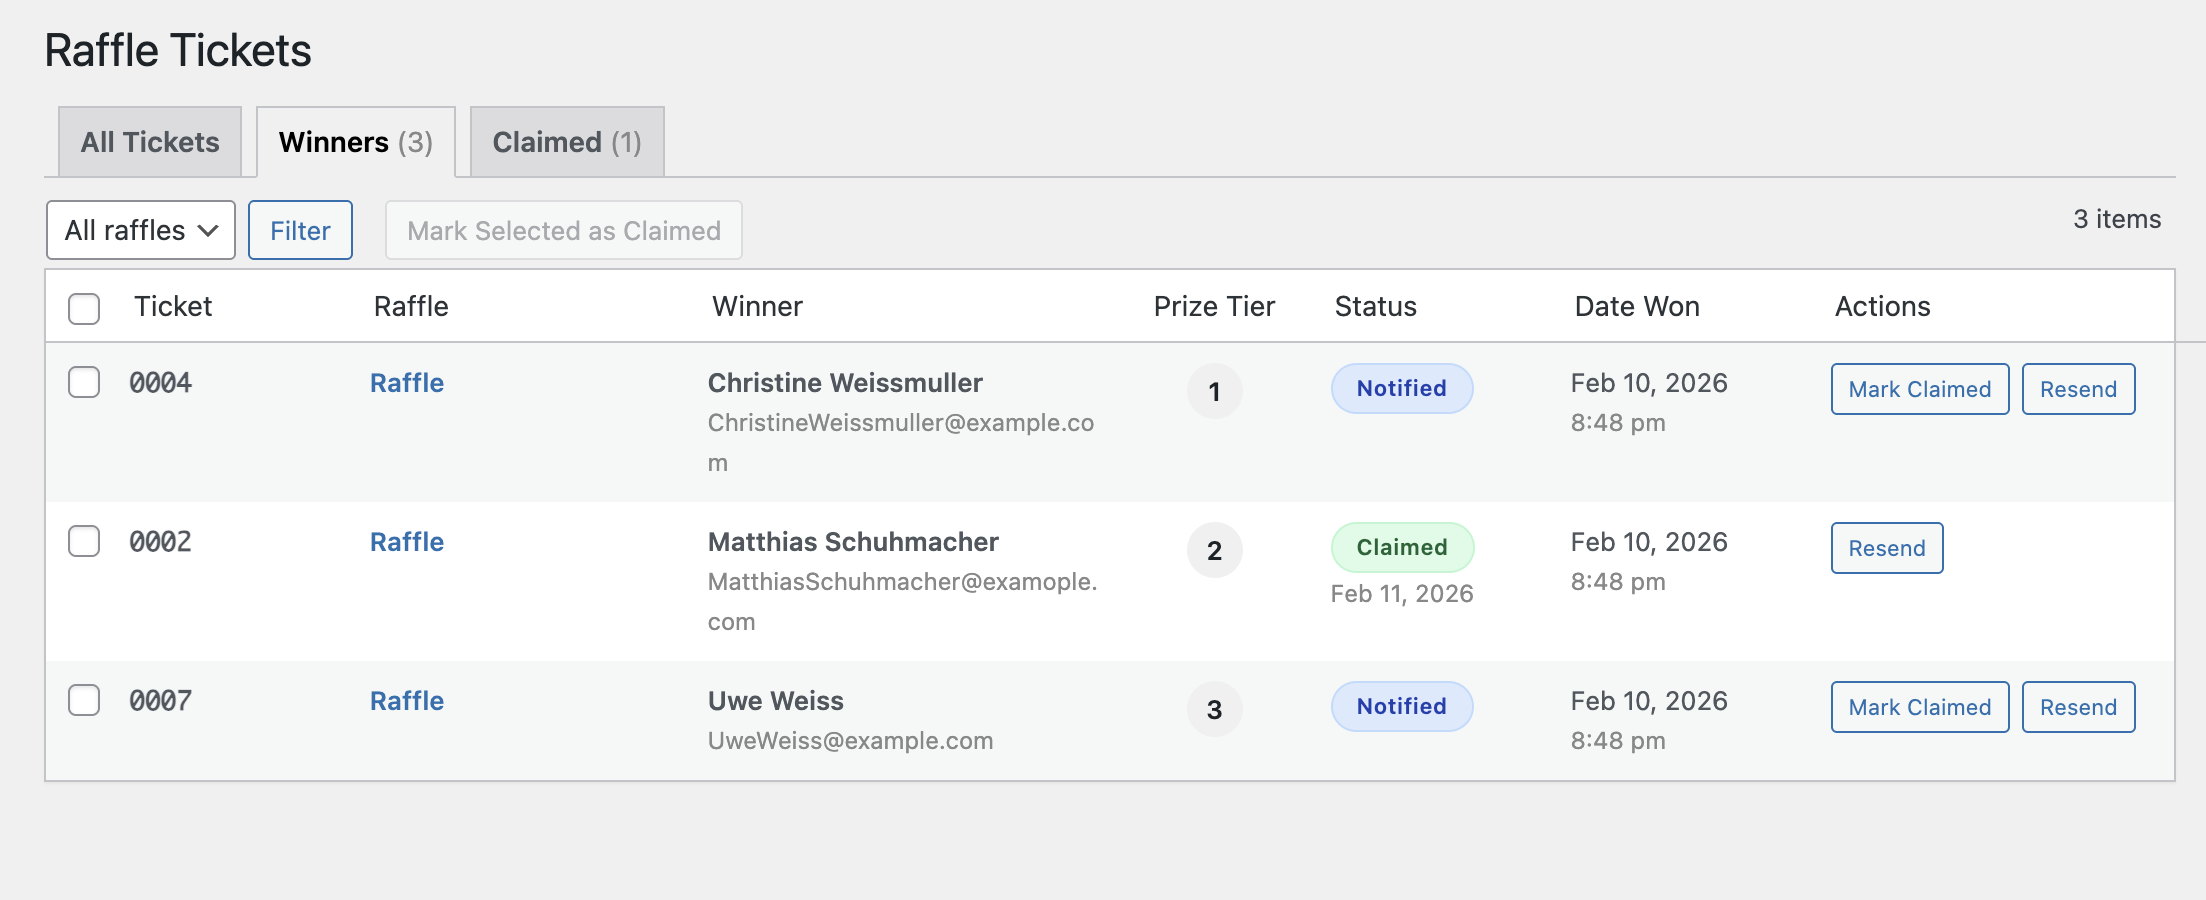Check the box for ticket 0002
The width and height of the screenshot is (2206, 900).
pos(84,541)
